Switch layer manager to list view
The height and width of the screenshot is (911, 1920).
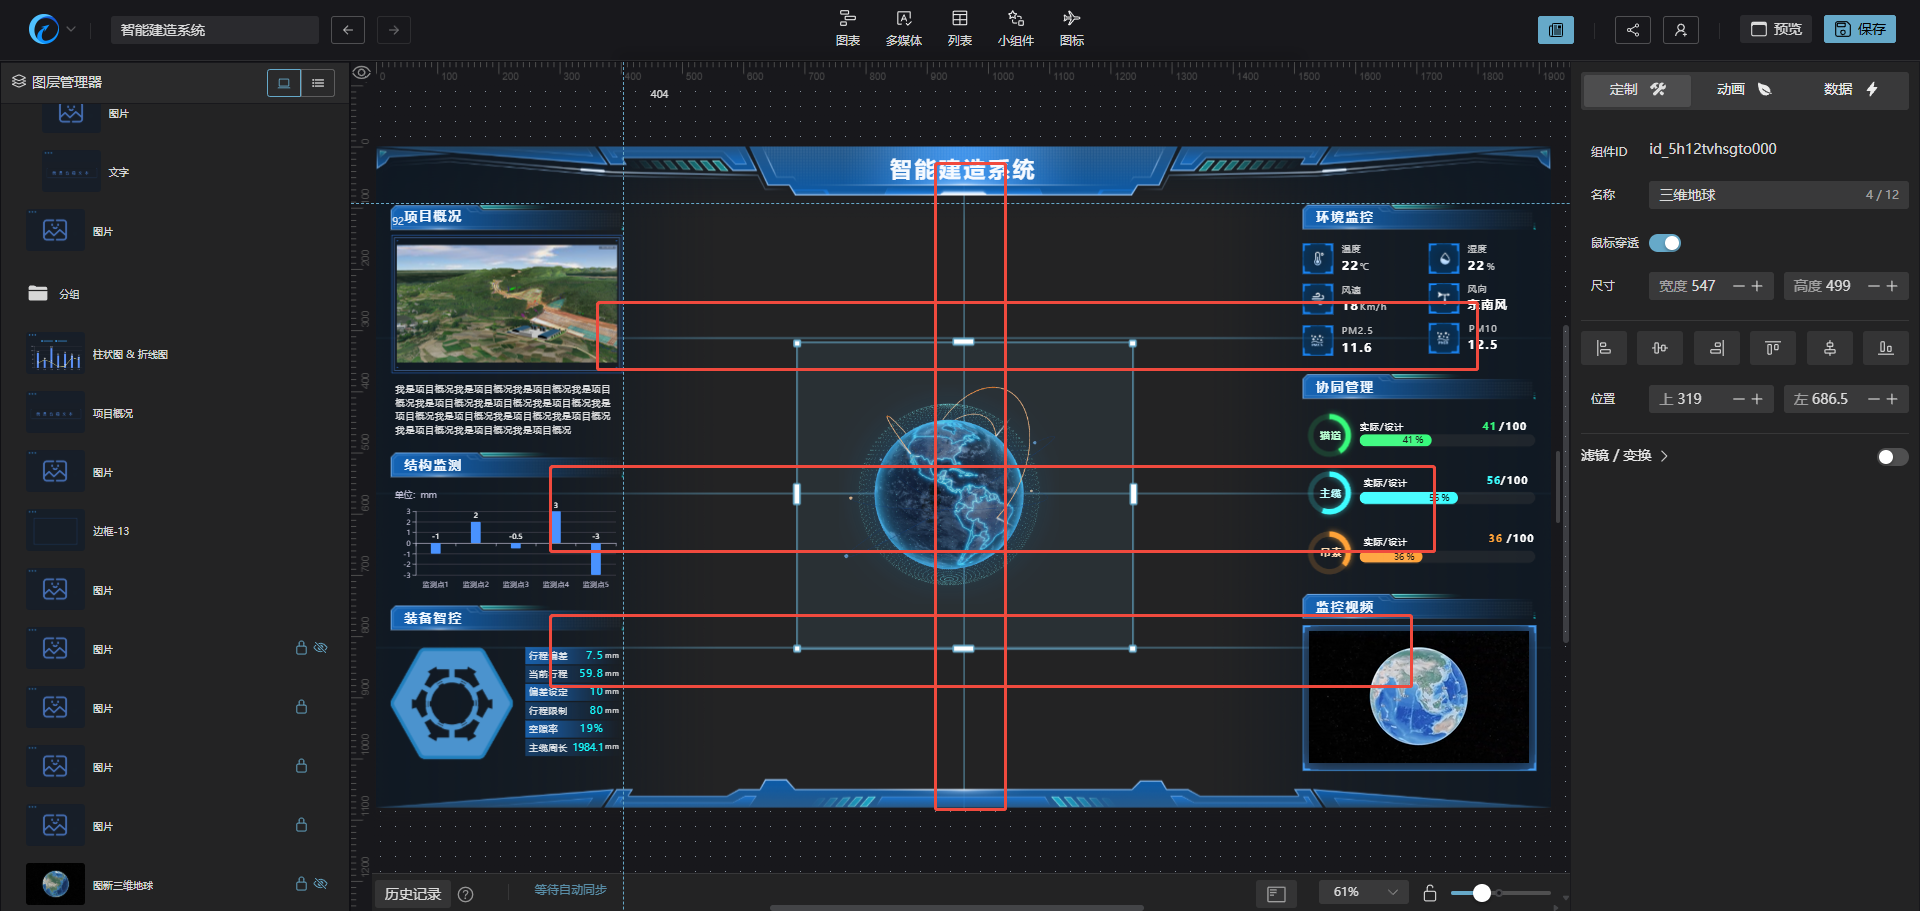(x=318, y=83)
